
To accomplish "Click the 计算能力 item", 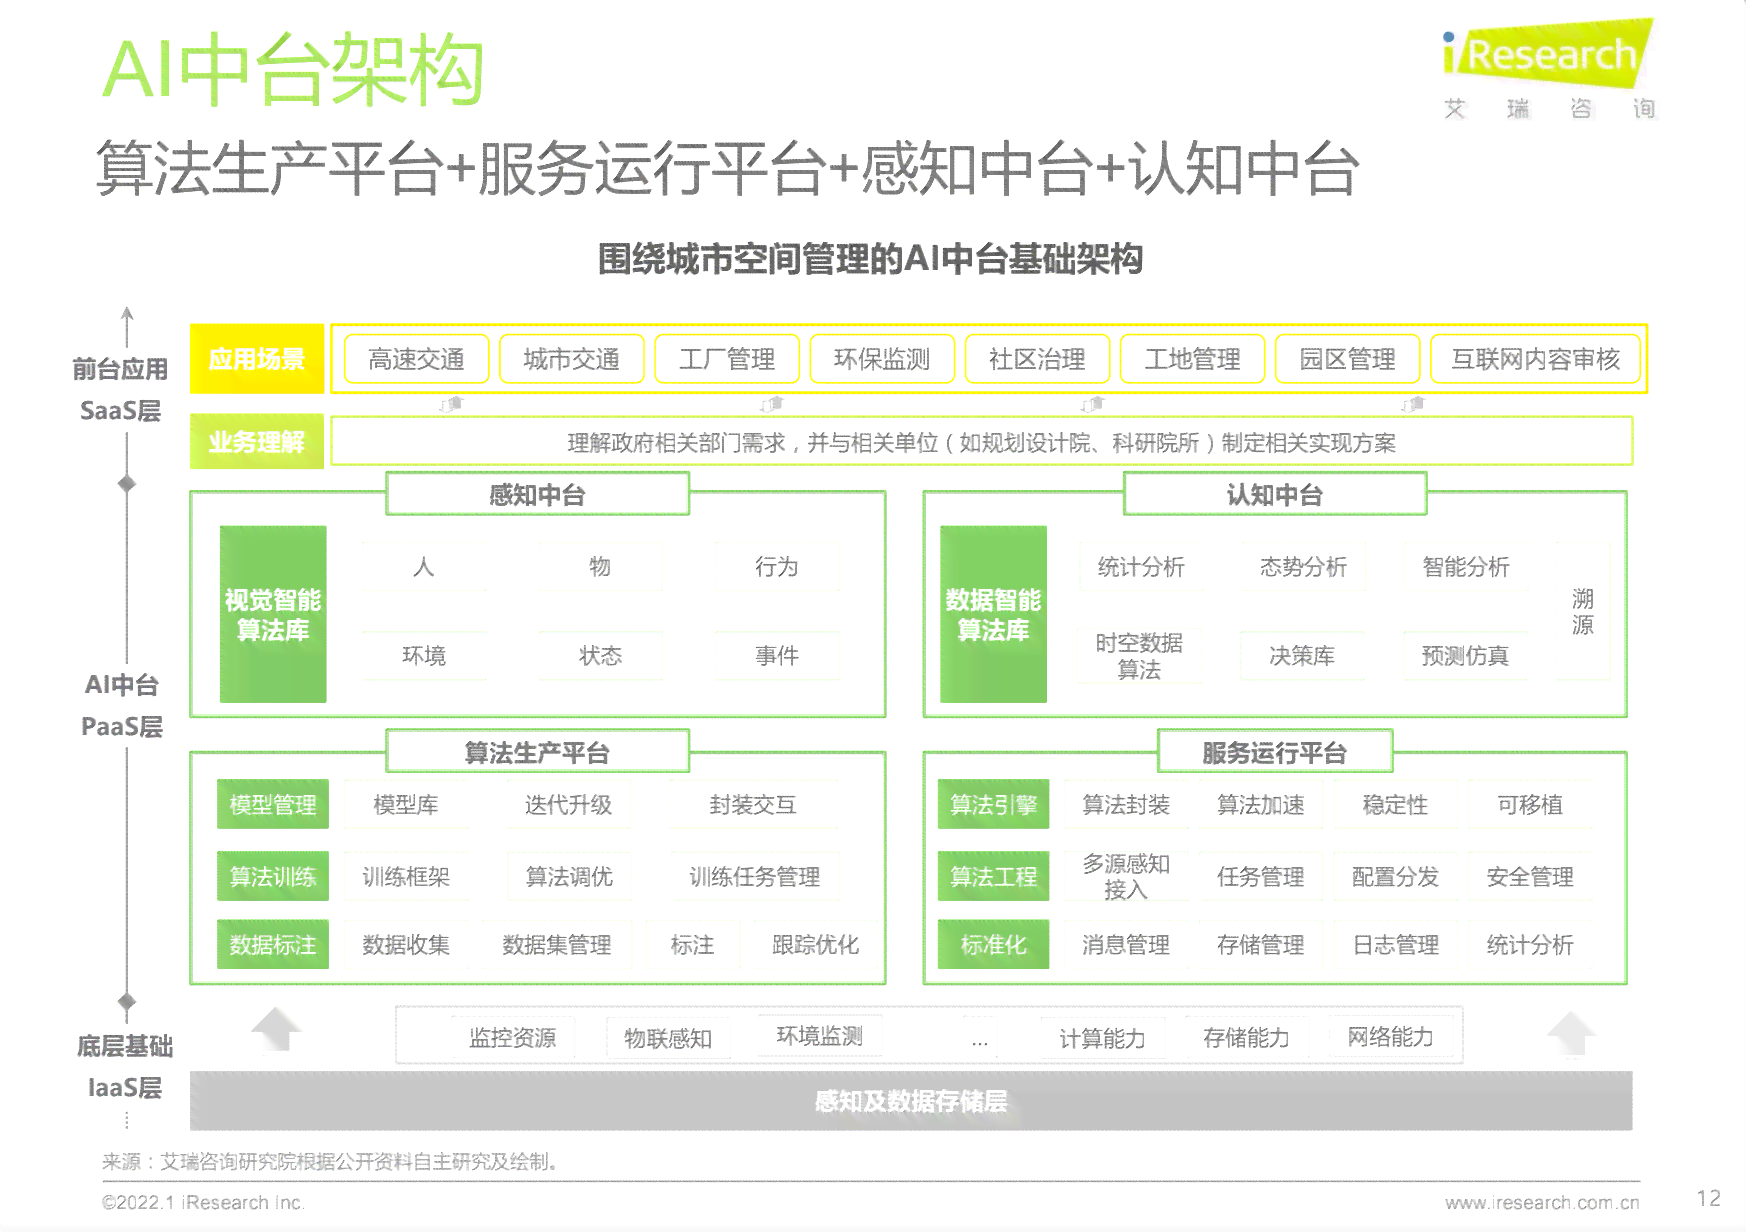I will (1102, 1038).
